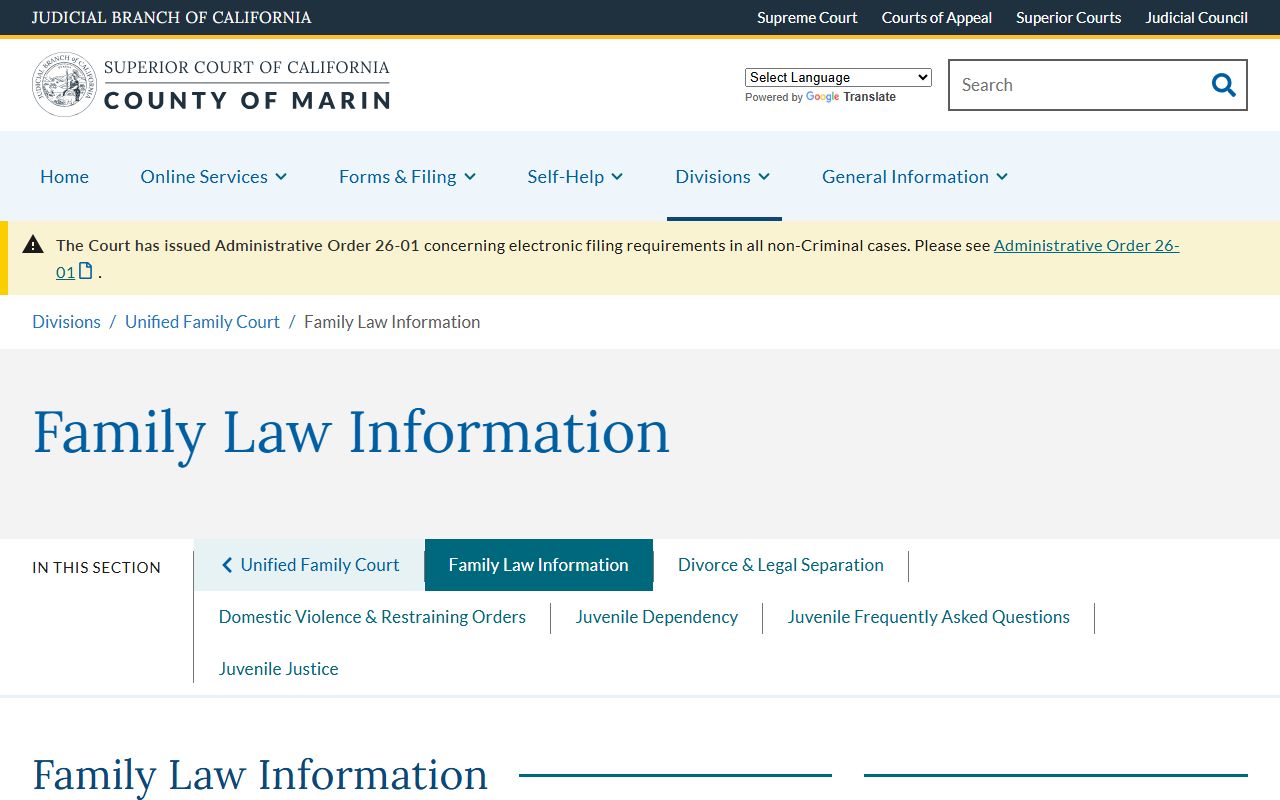This screenshot has height=800, width=1280.
Task: Open the Courts of Appeal link
Action: tap(937, 17)
